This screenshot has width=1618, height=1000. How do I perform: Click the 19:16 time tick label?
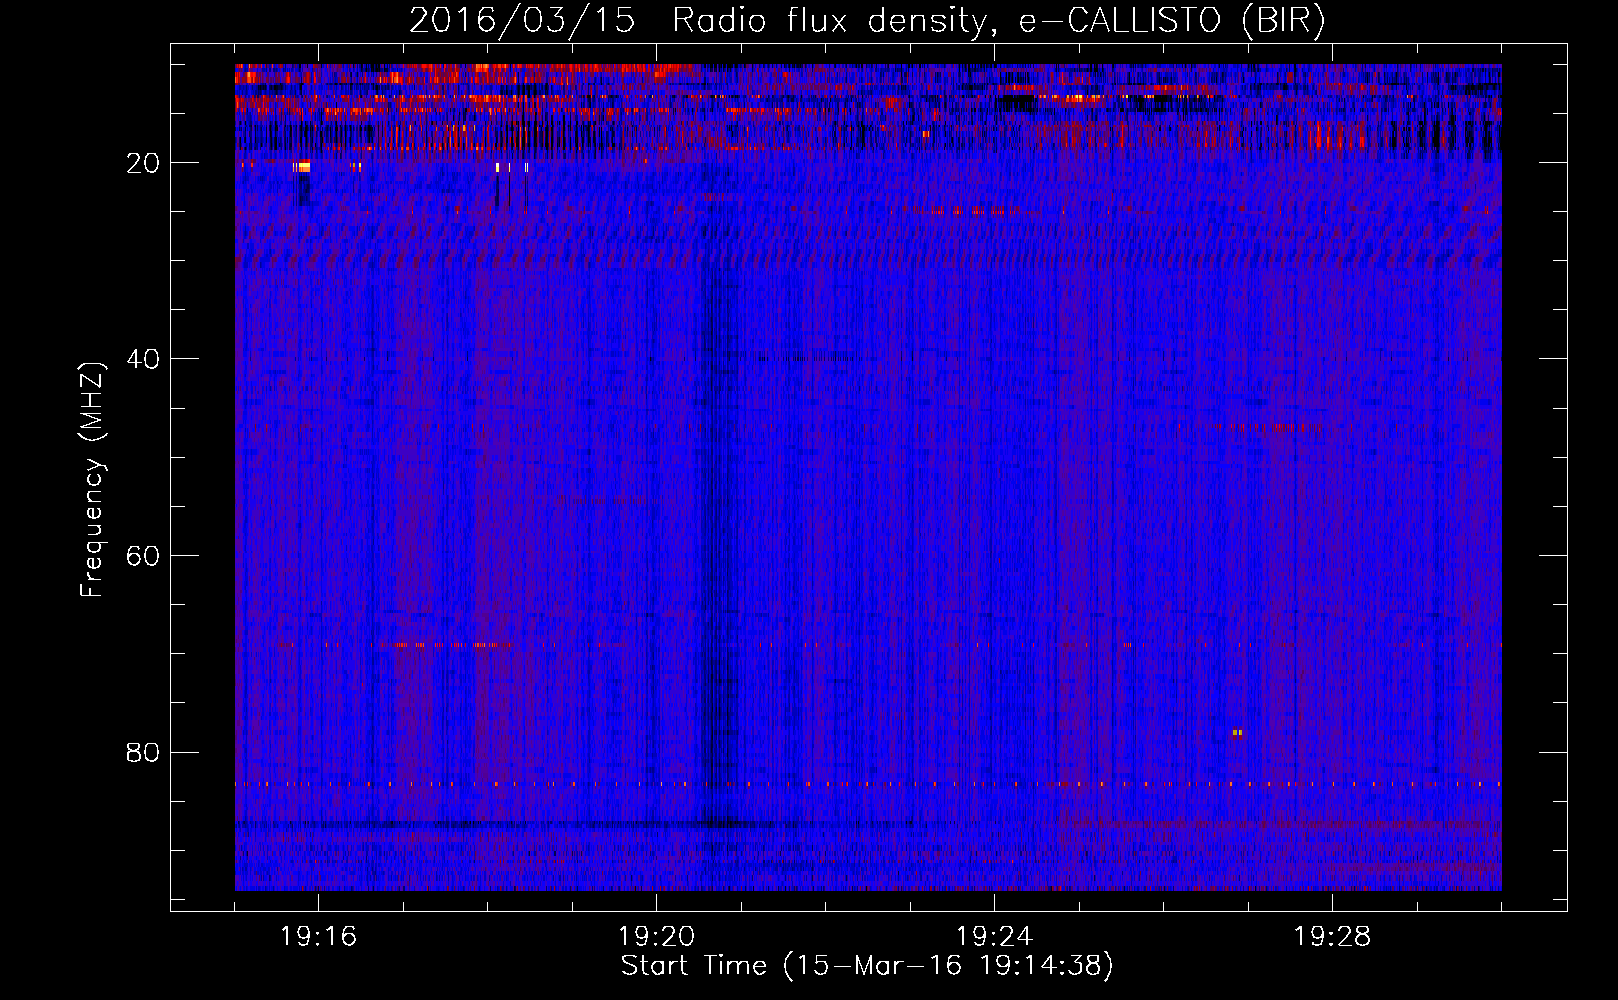(318, 937)
